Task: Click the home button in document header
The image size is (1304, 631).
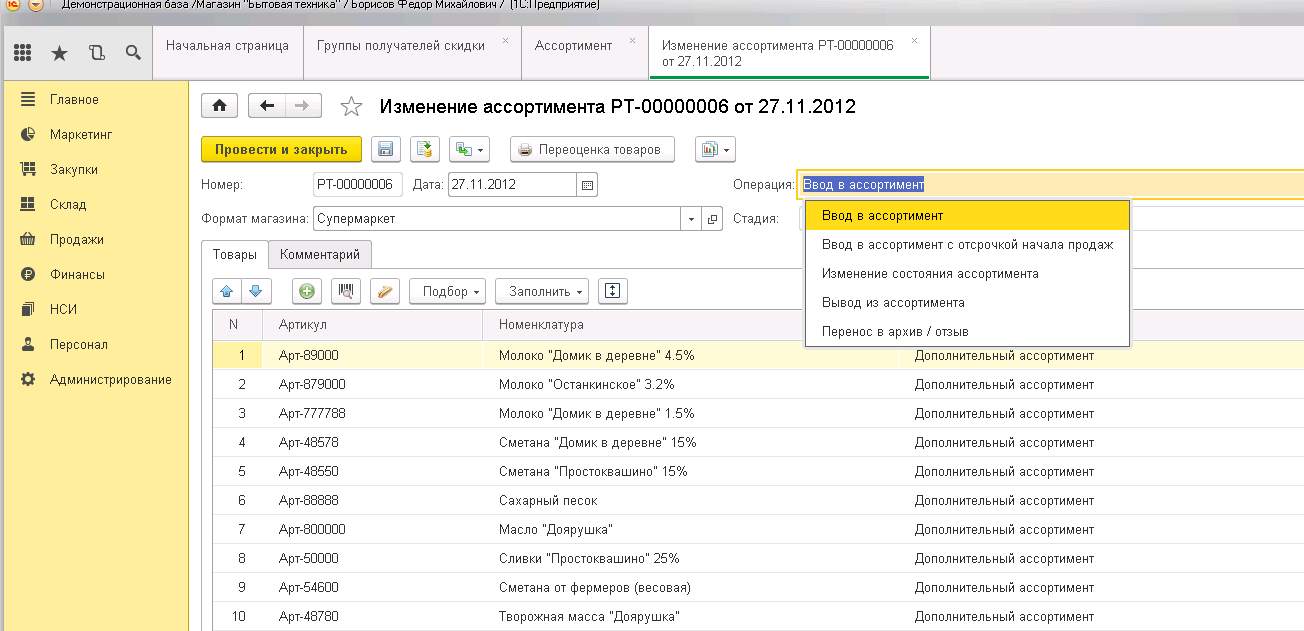Action: coord(220,106)
